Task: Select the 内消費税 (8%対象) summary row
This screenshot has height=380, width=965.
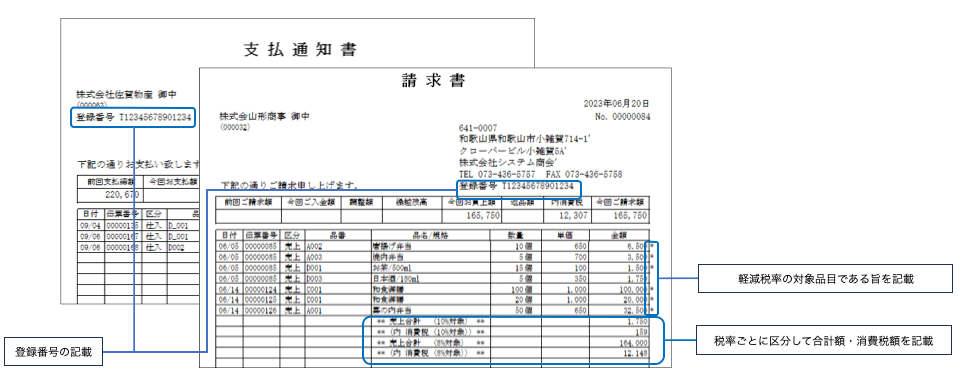Action: point(433,354)
